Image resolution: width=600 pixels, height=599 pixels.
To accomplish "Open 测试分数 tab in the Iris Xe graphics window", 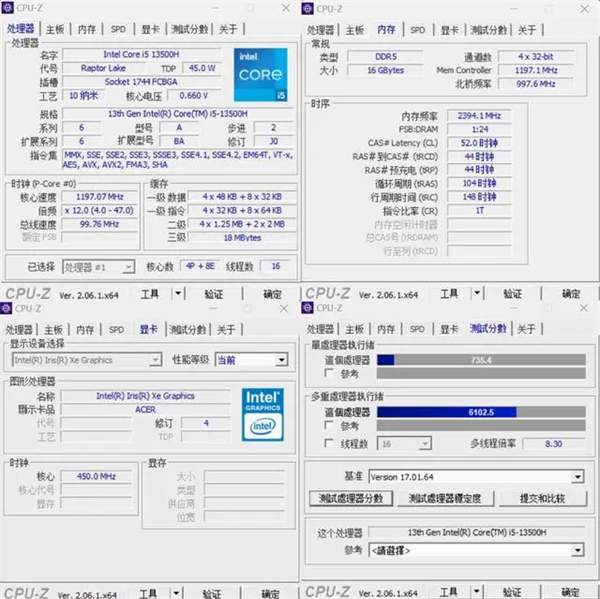I will pos(188,330).
